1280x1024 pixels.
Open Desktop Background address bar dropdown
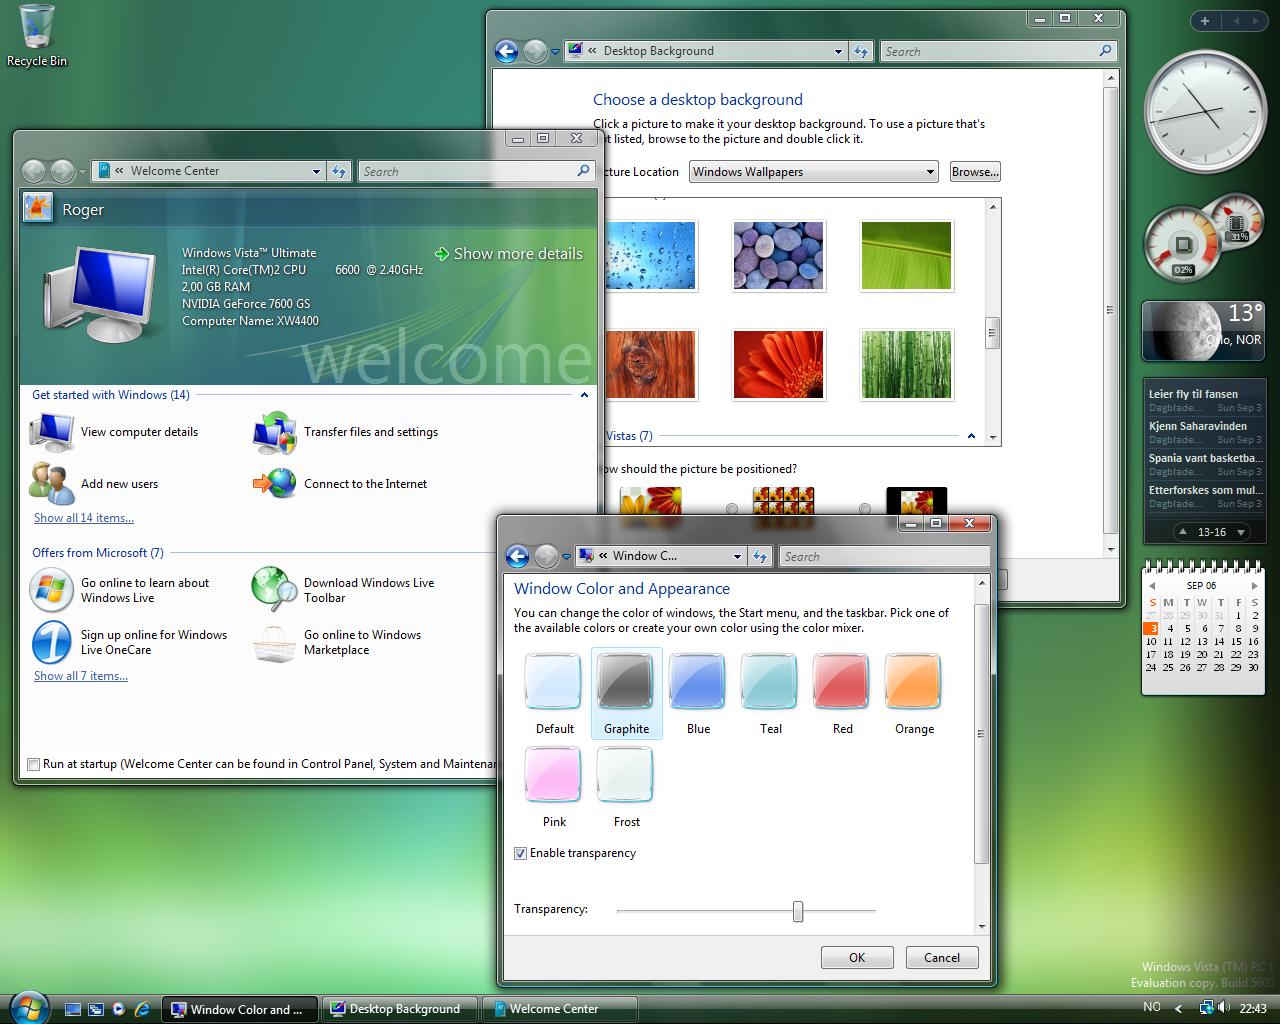pos(838,51)
